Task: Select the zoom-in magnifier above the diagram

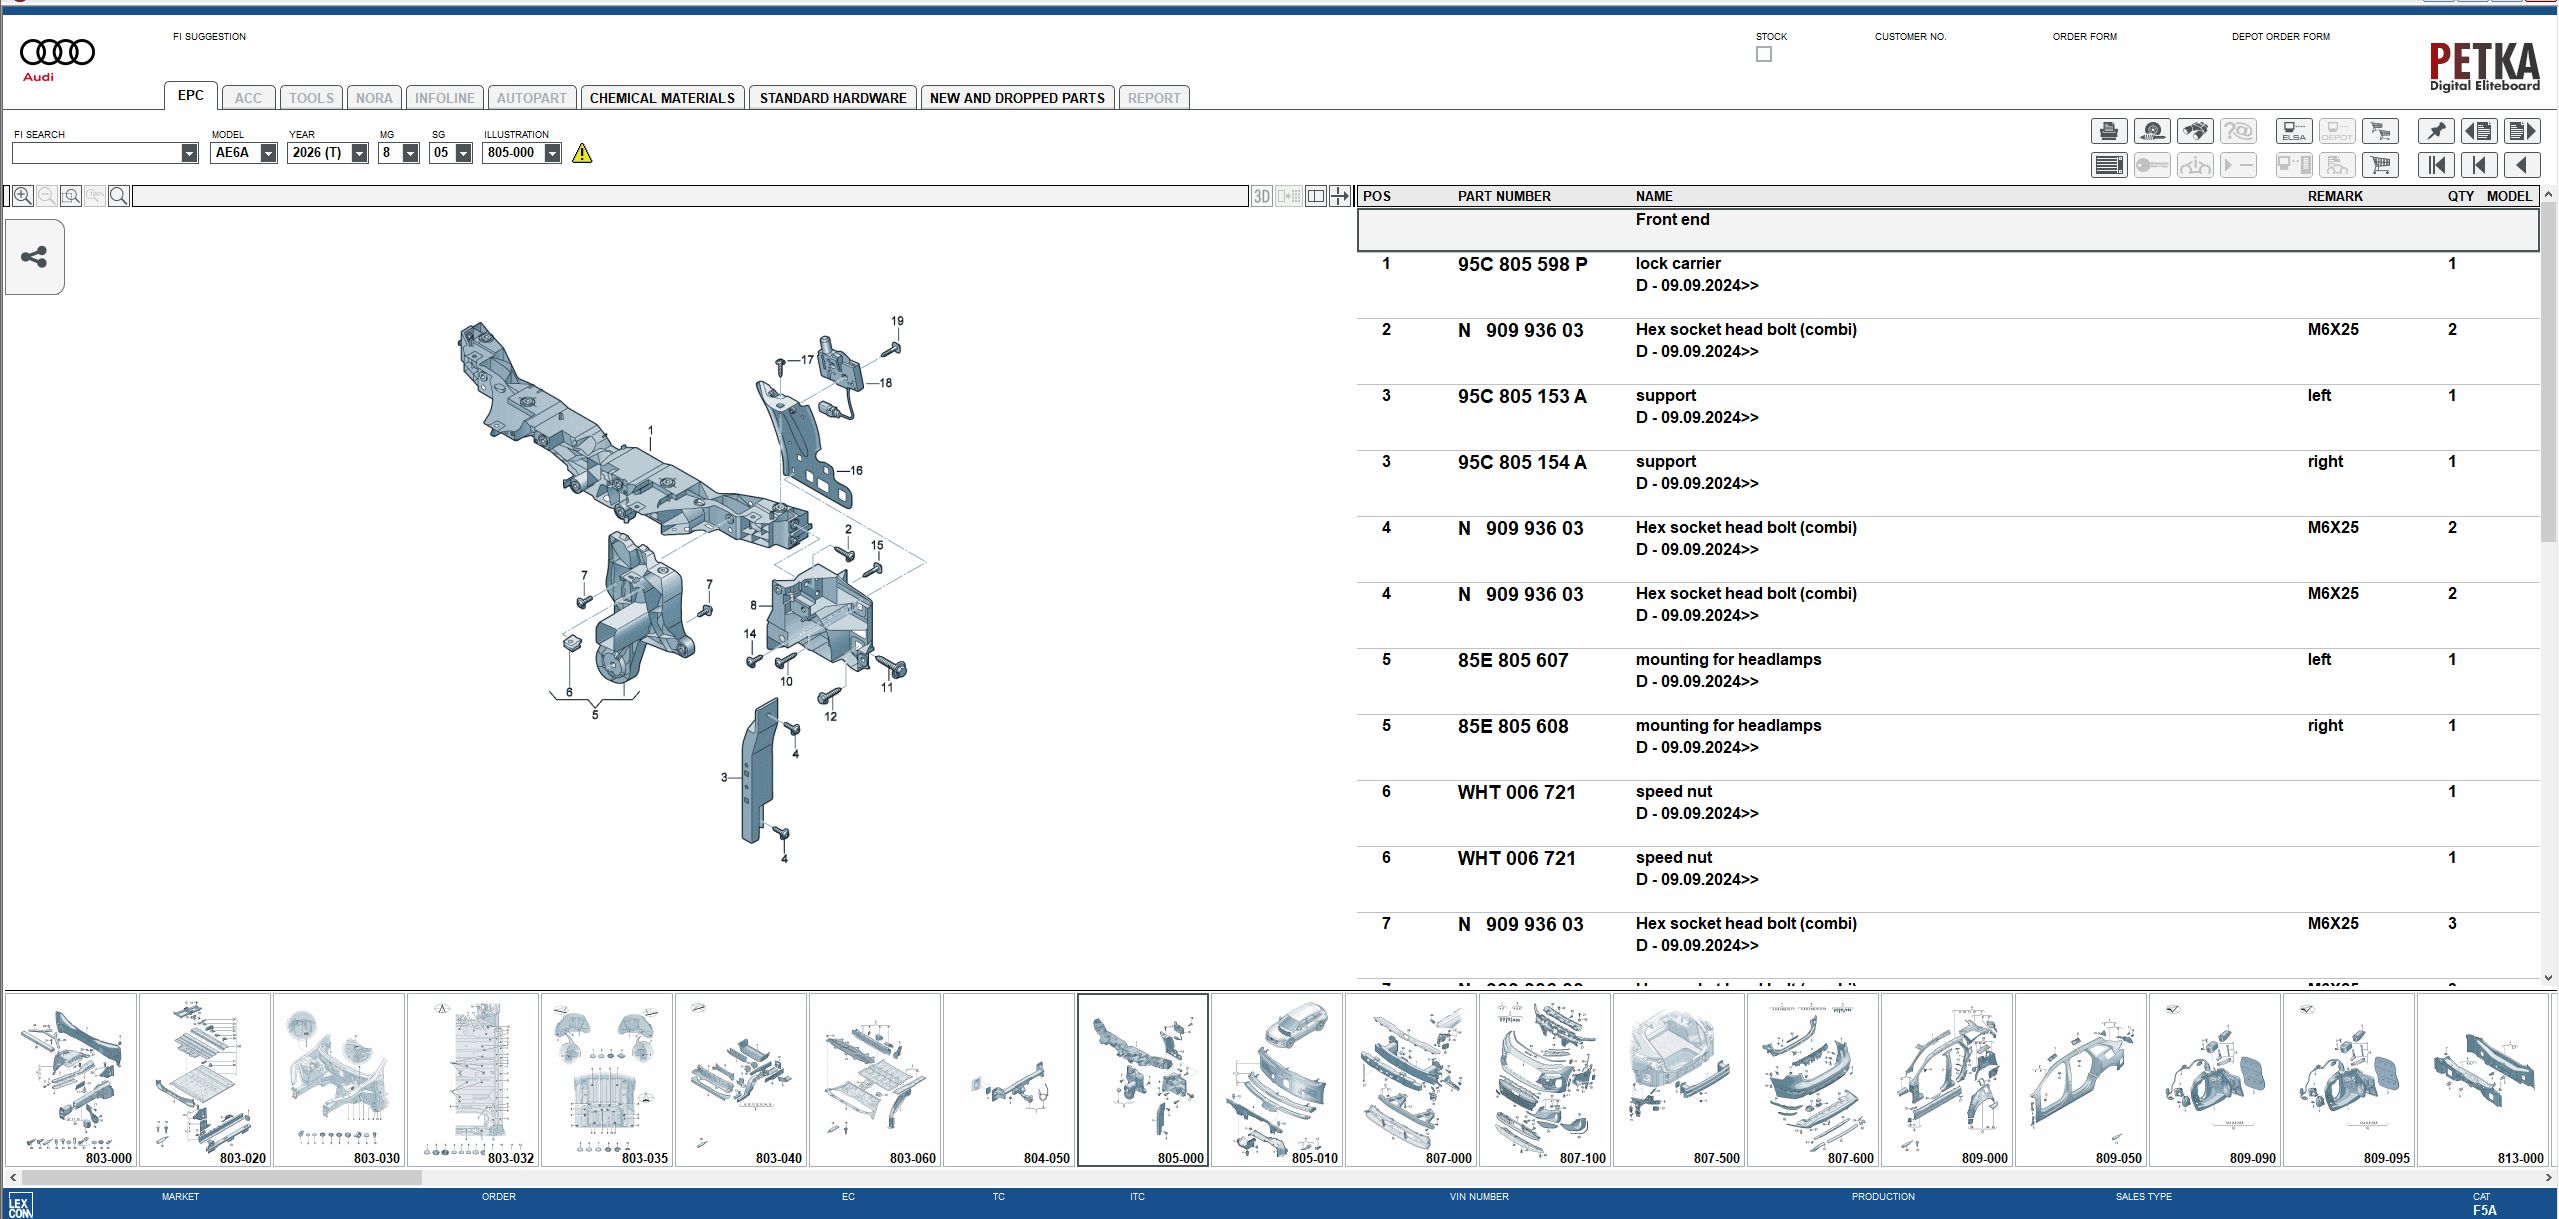Action: [22, 196]
